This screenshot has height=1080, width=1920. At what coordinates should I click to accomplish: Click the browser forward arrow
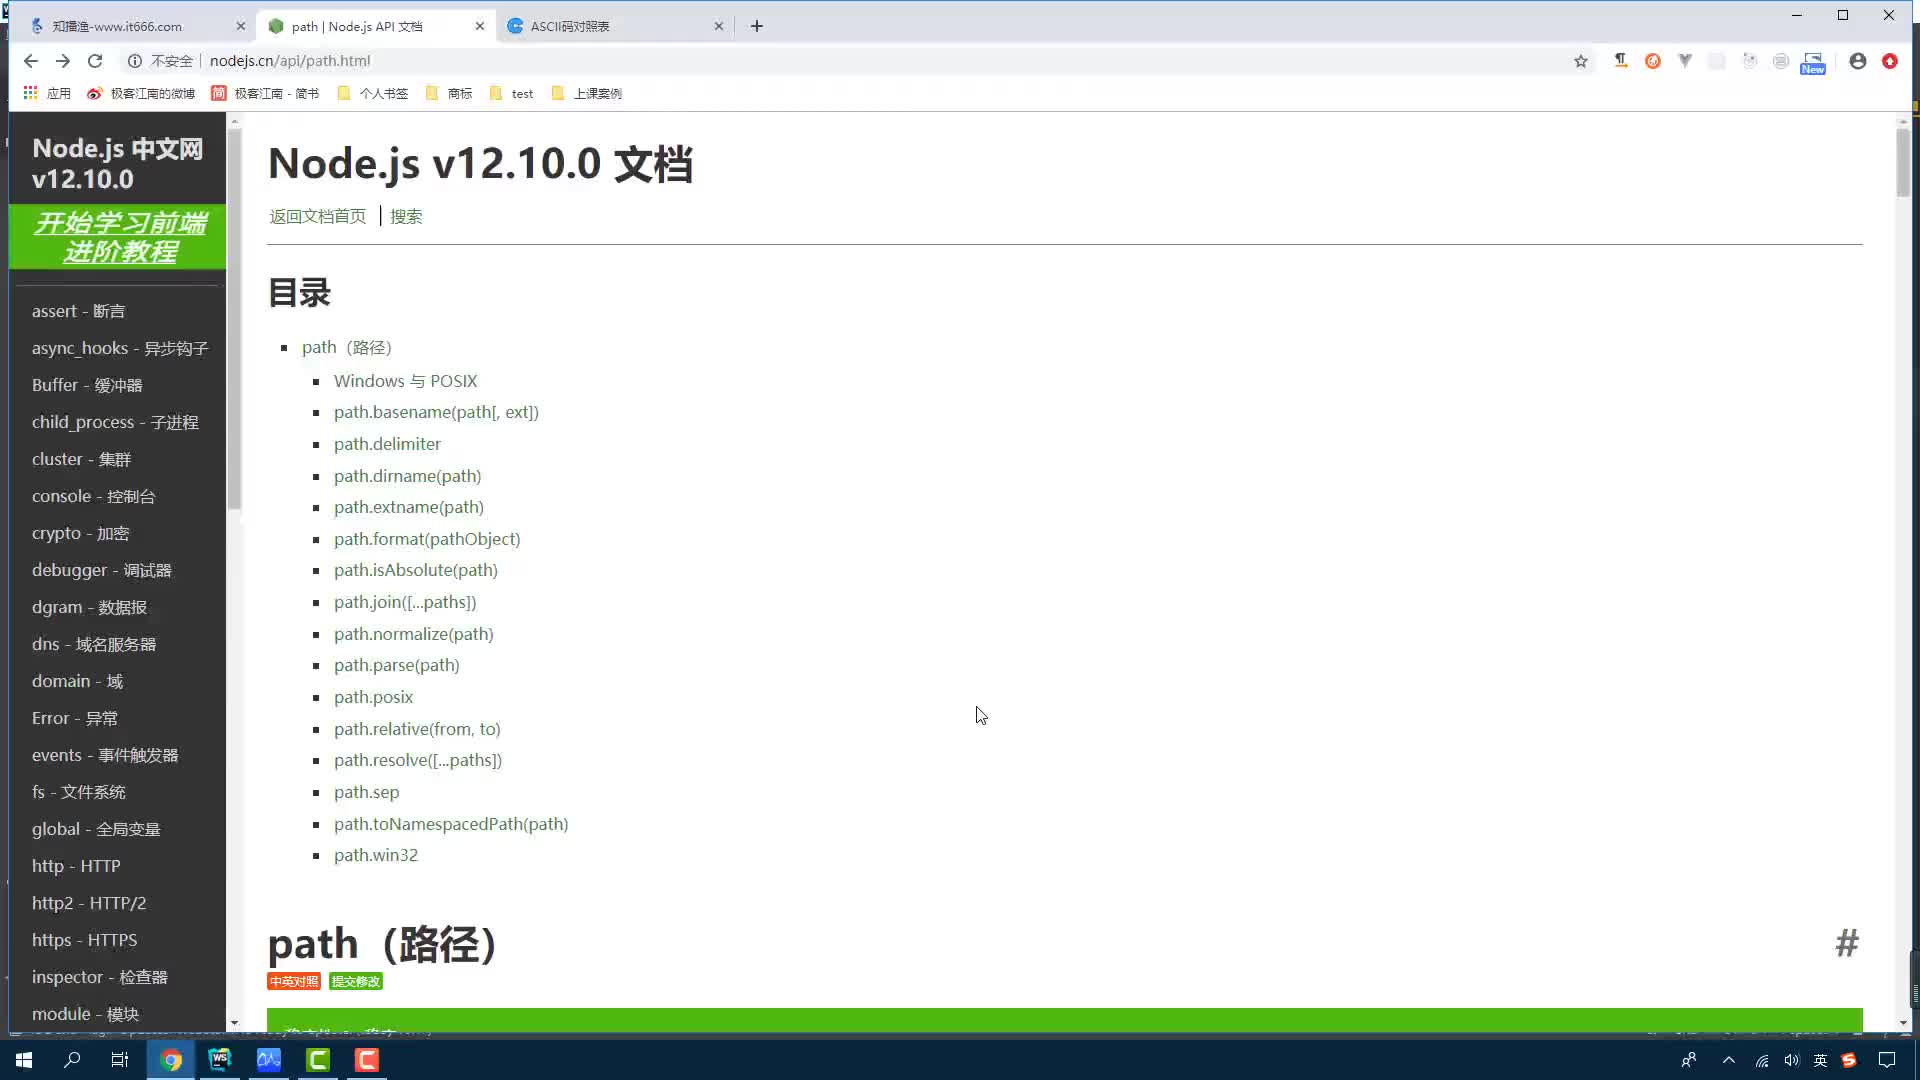(63, 61)
